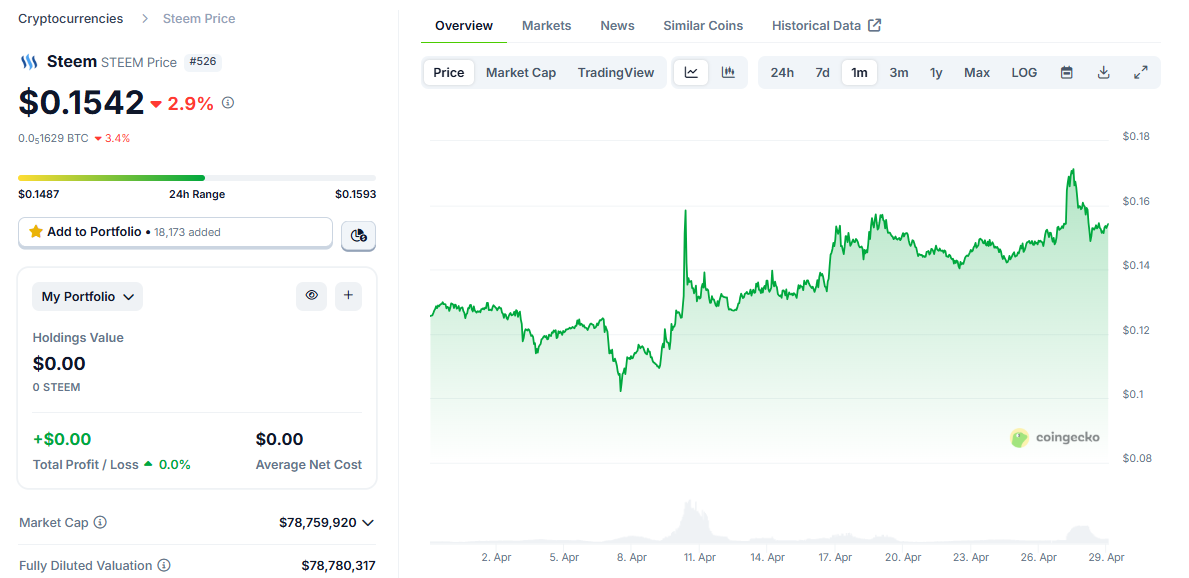
Task: Select the TradingView chart mode
Action: tap(616, 73)
